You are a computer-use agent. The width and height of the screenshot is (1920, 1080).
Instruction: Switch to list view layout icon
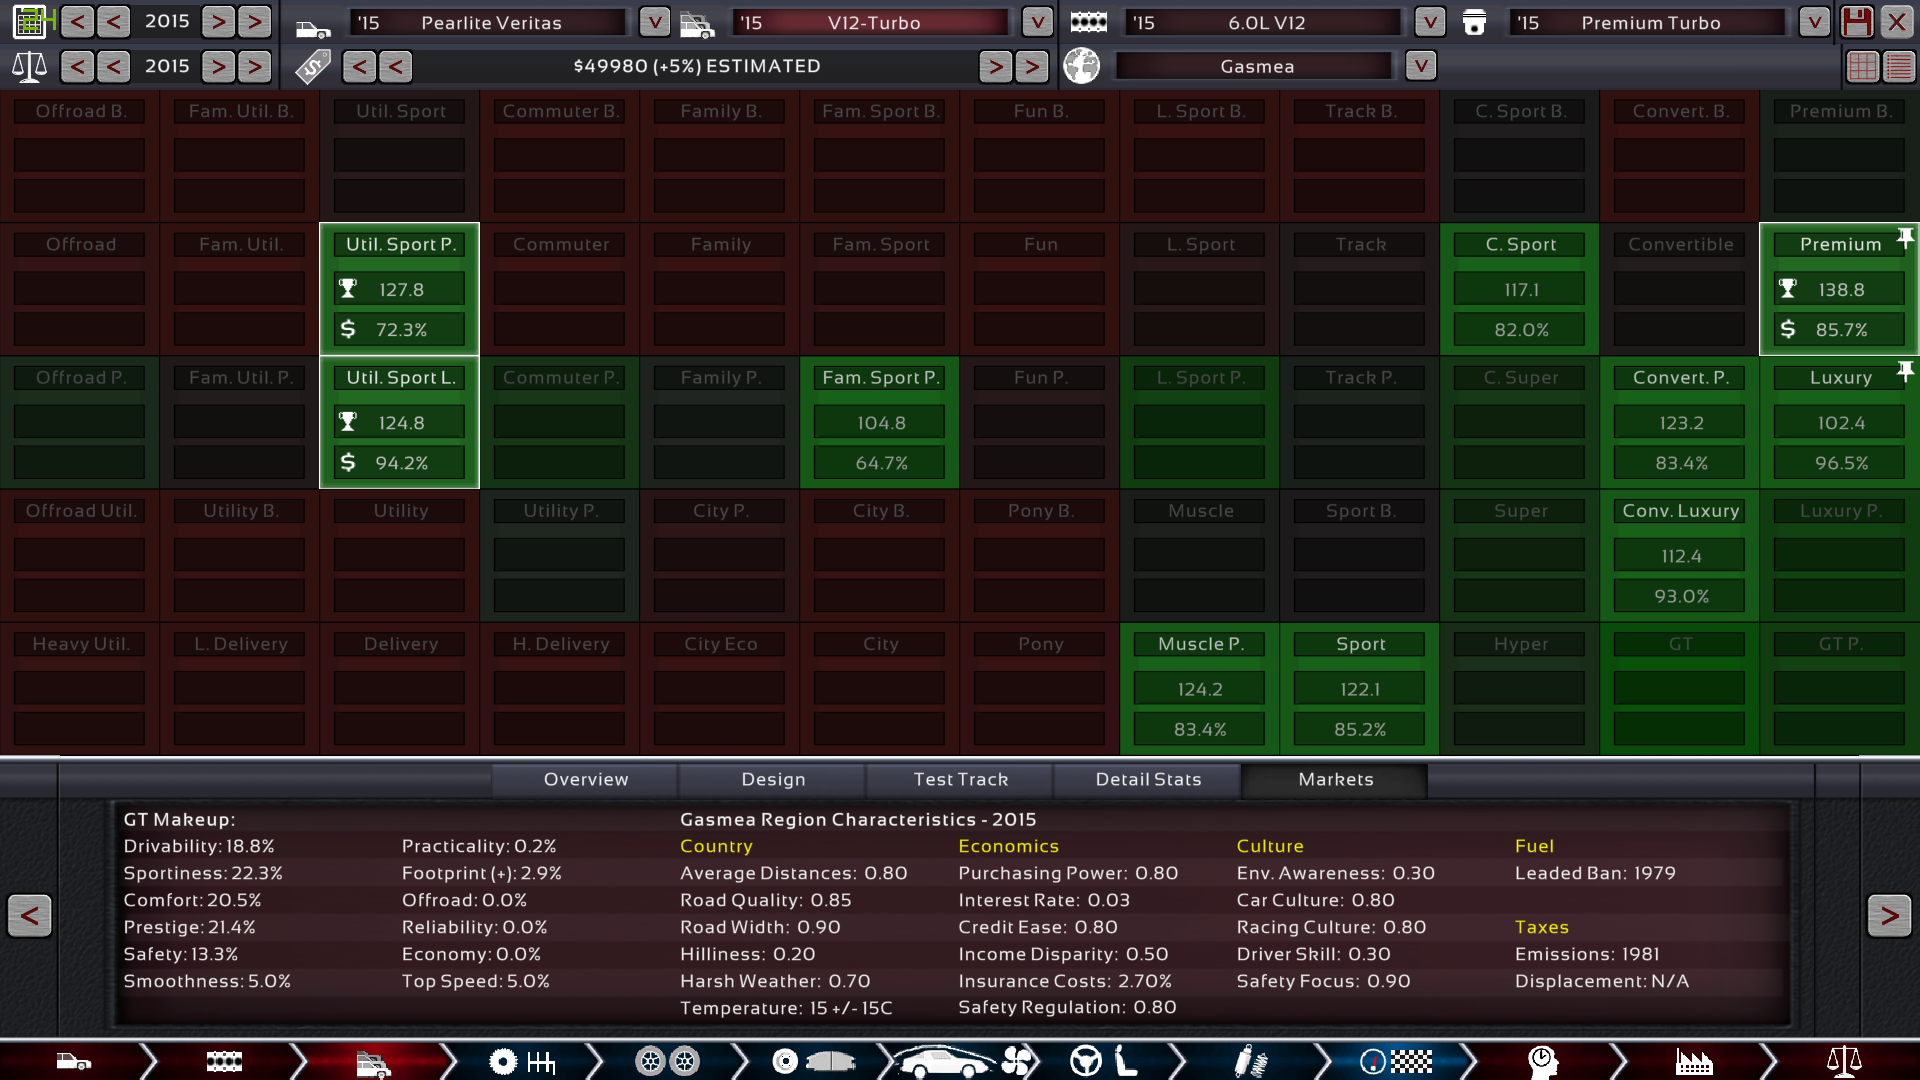(1898, 67)
